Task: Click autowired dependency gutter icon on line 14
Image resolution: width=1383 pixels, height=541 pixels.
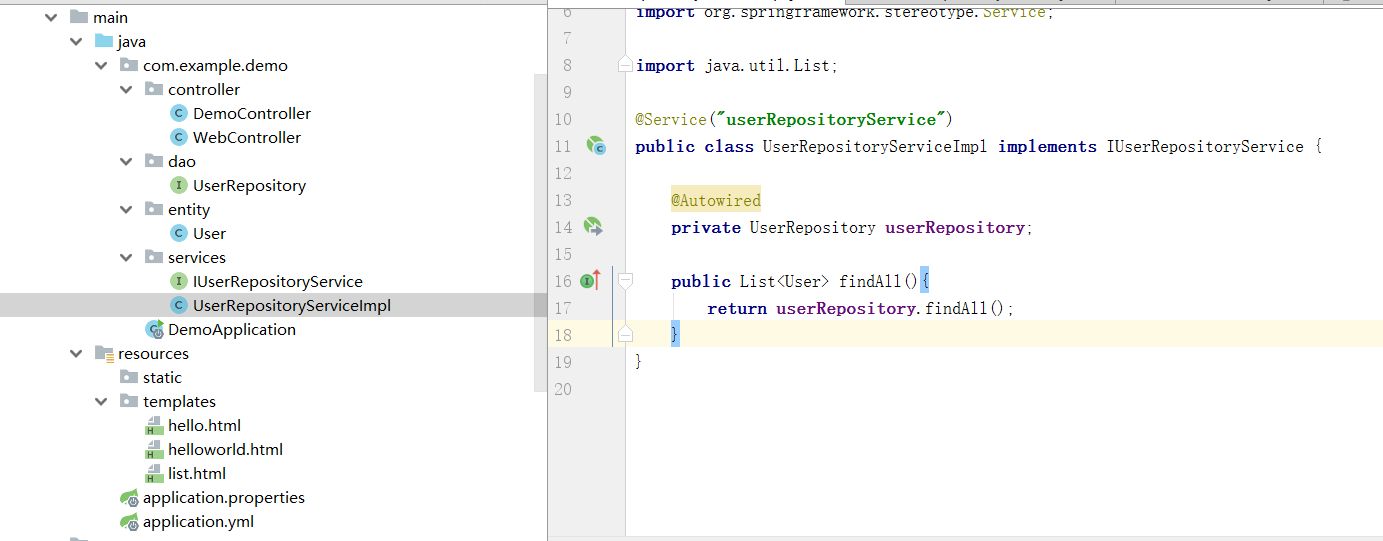Action: tap(593, 227)
